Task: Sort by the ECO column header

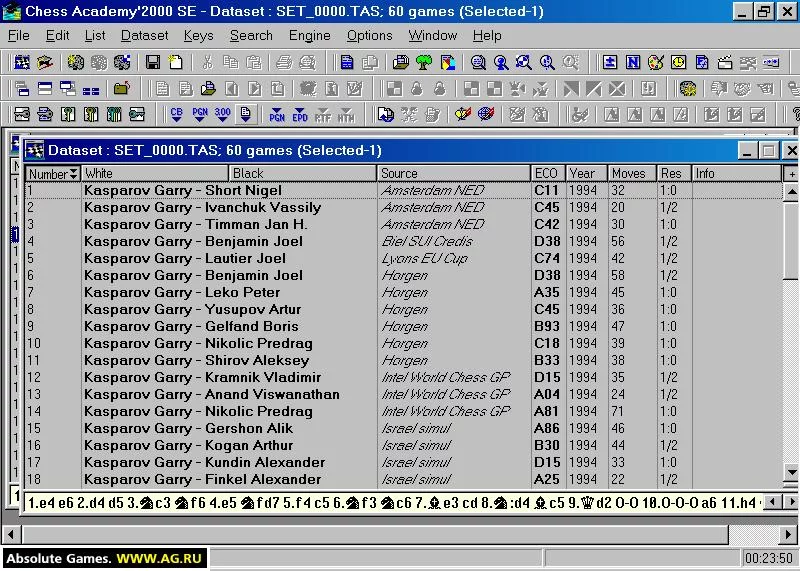Action: click(548, 173)
